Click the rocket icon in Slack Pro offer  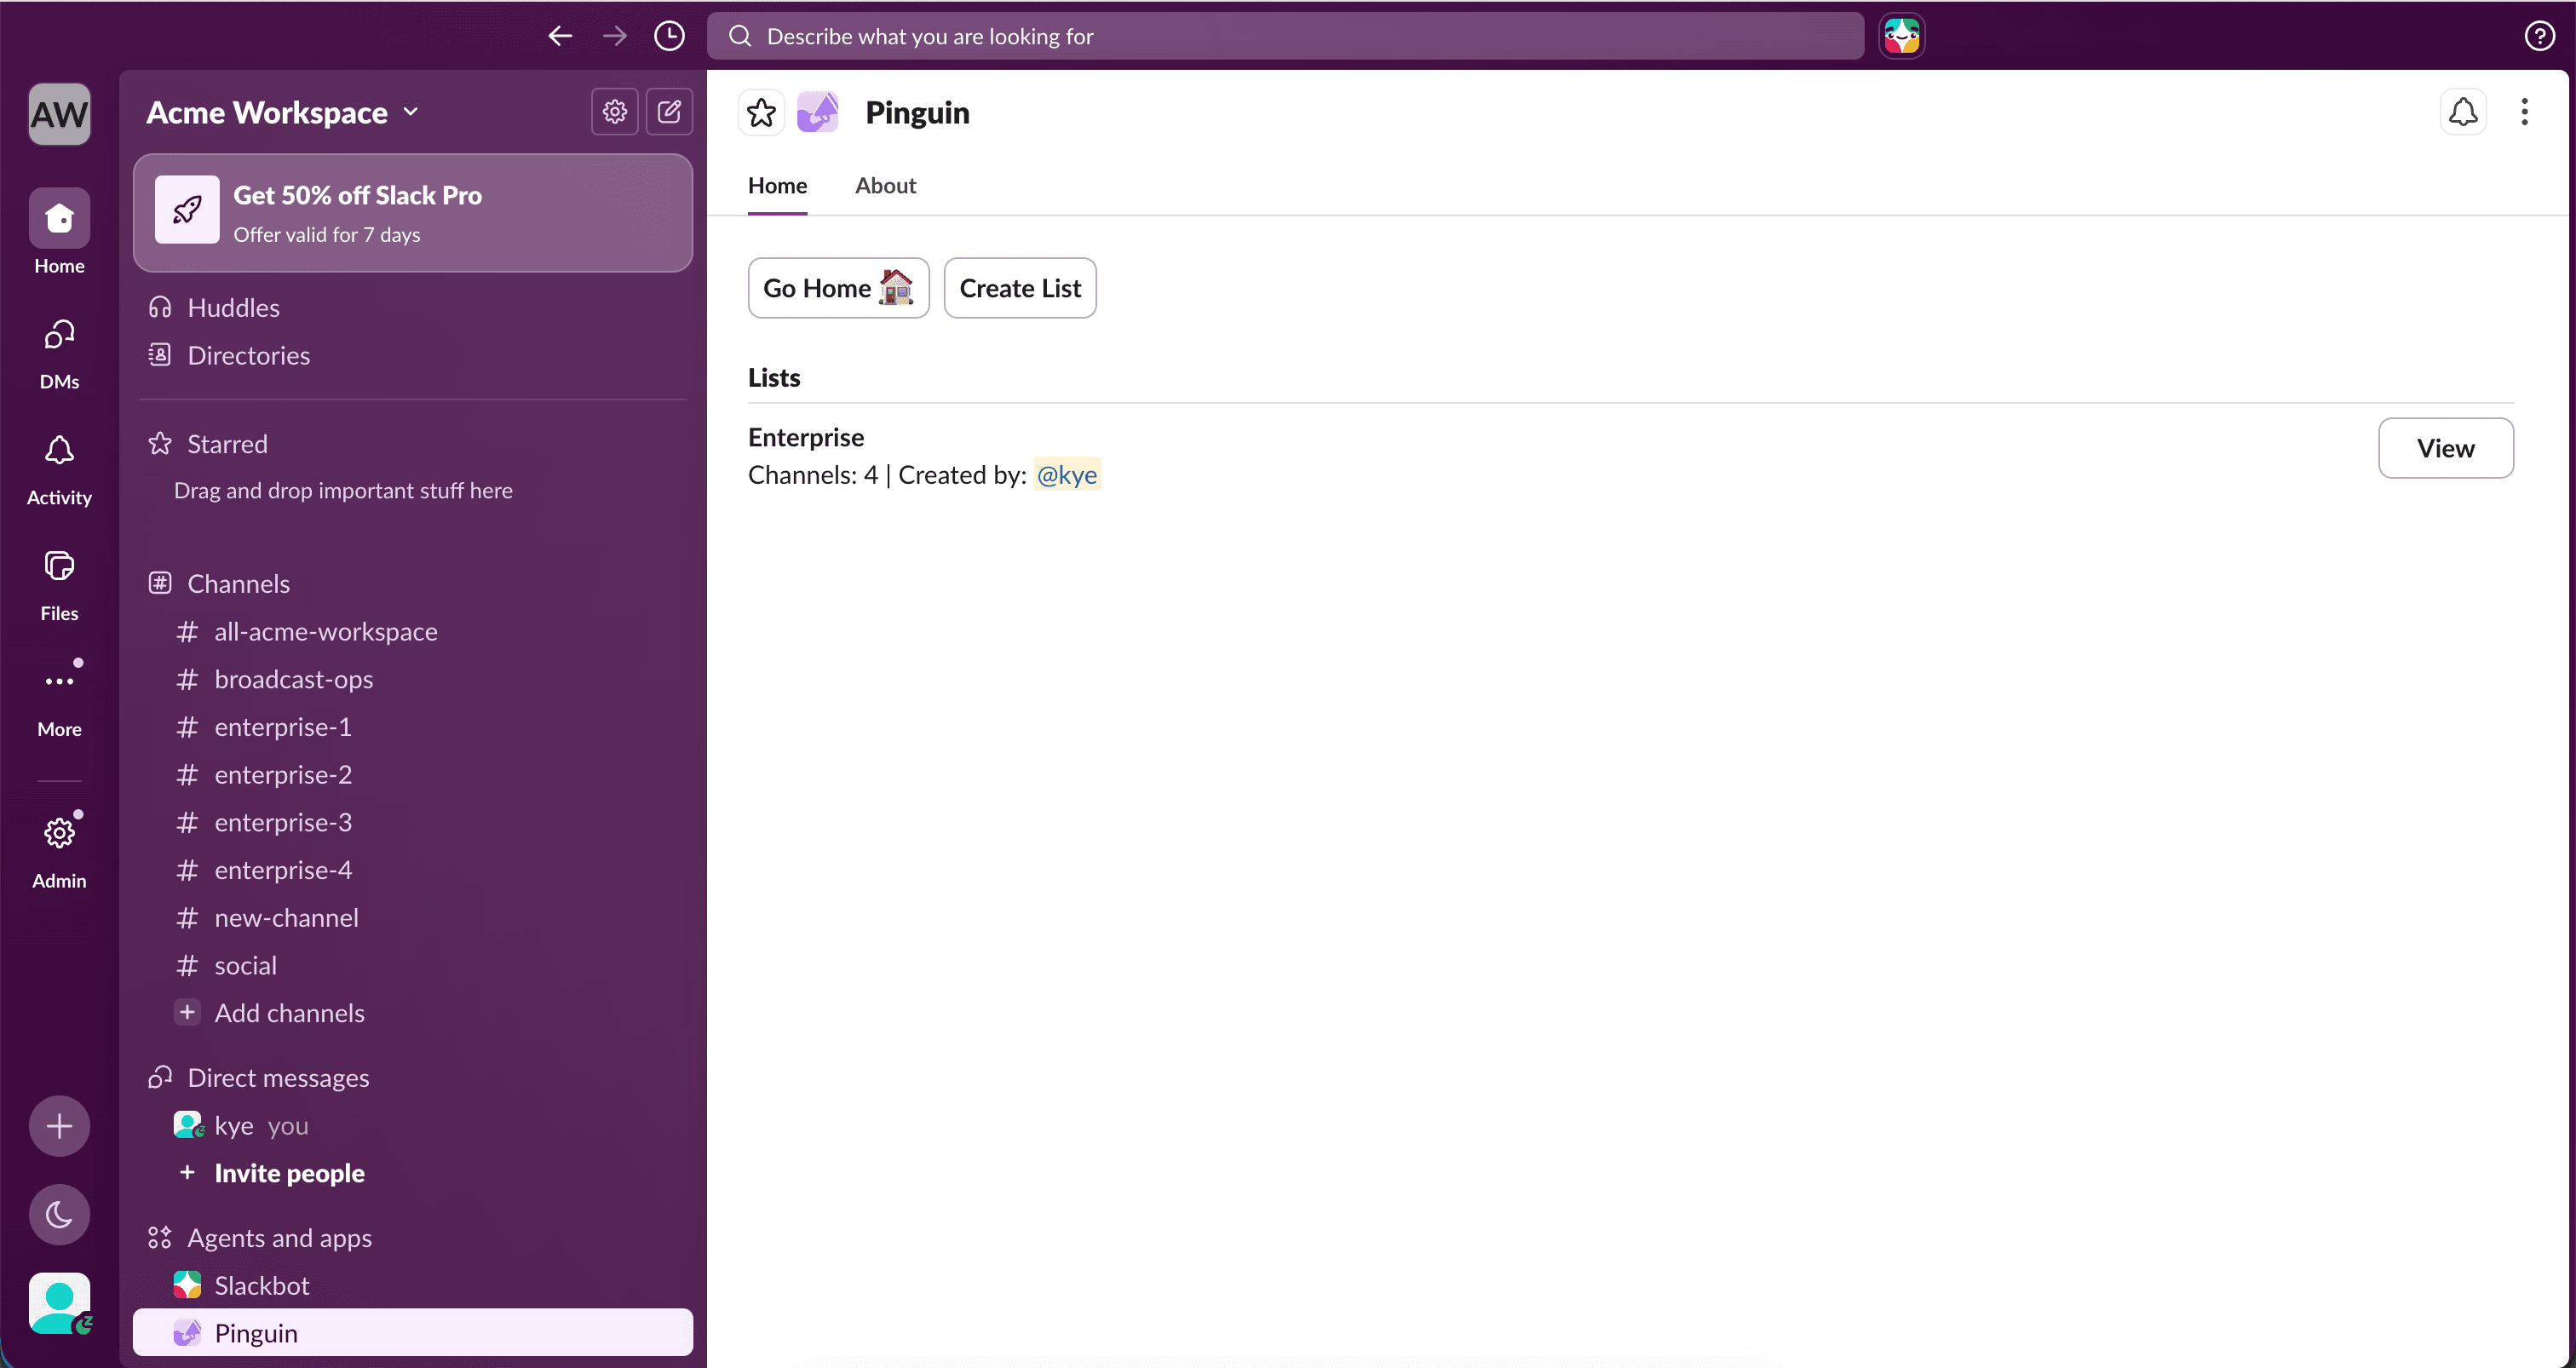[x=187, y=210]
